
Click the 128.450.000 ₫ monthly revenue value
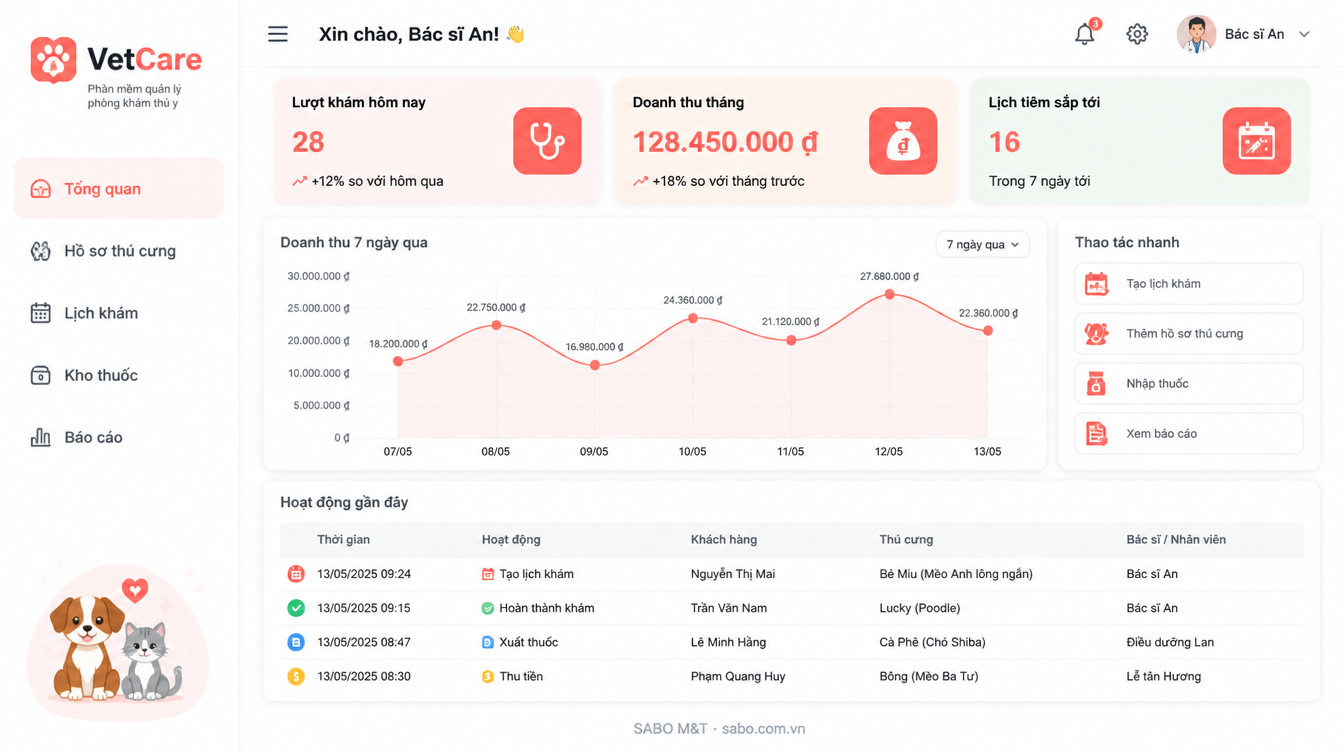[x=725, y=142]
